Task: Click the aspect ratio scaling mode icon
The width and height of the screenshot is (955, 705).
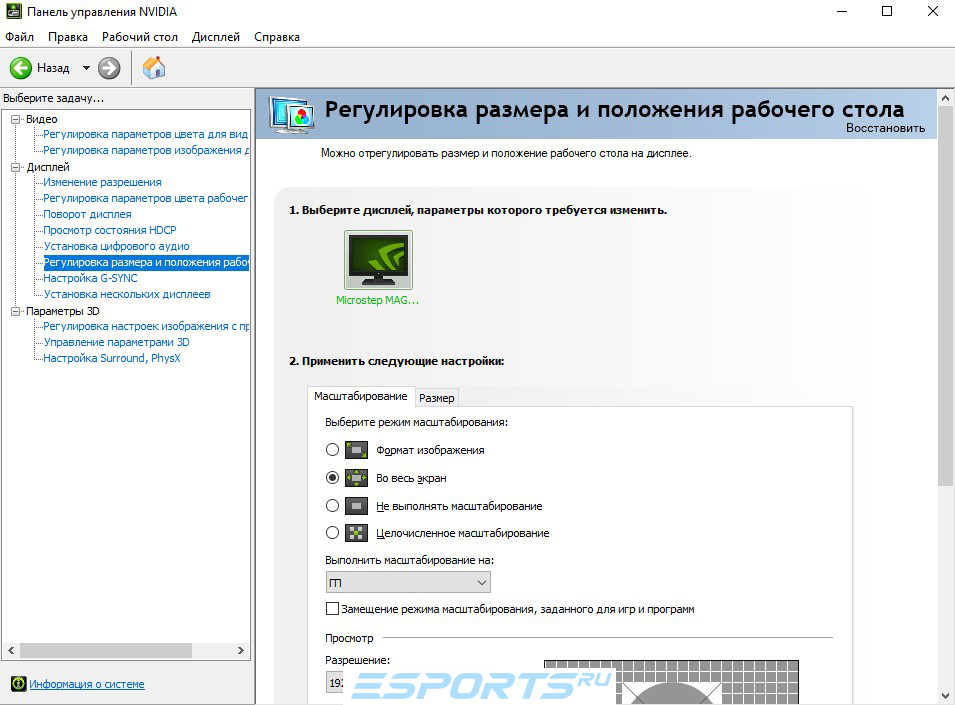Action: click(356, 451)
